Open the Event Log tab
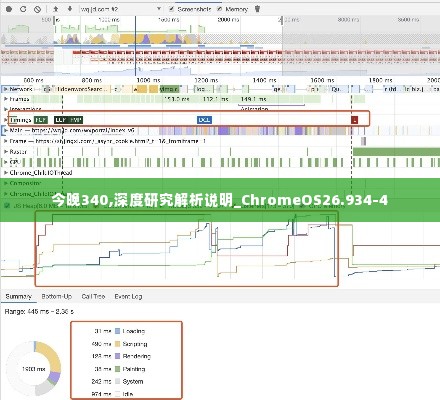The height and width of the screenshot is (400, 440). (x=128, y=296)
